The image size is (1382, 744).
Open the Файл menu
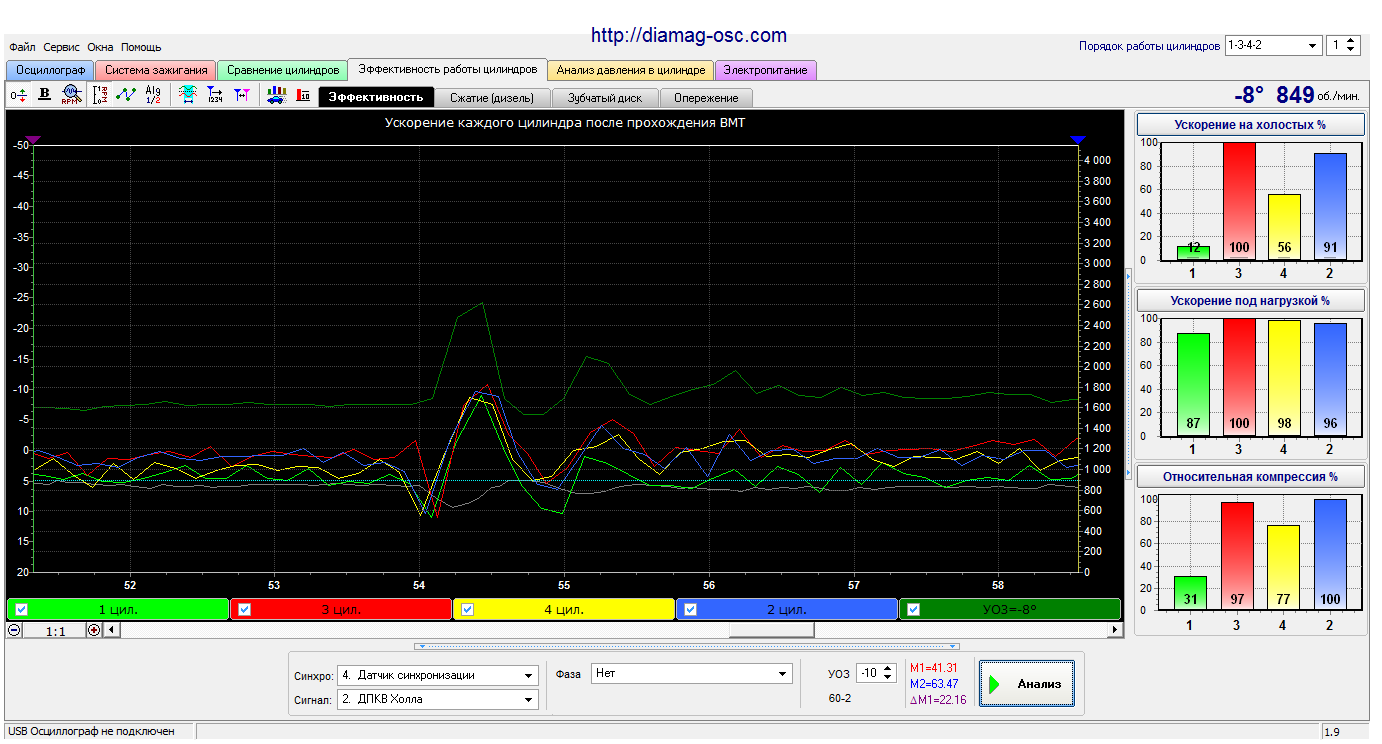(x=22, y=47)
